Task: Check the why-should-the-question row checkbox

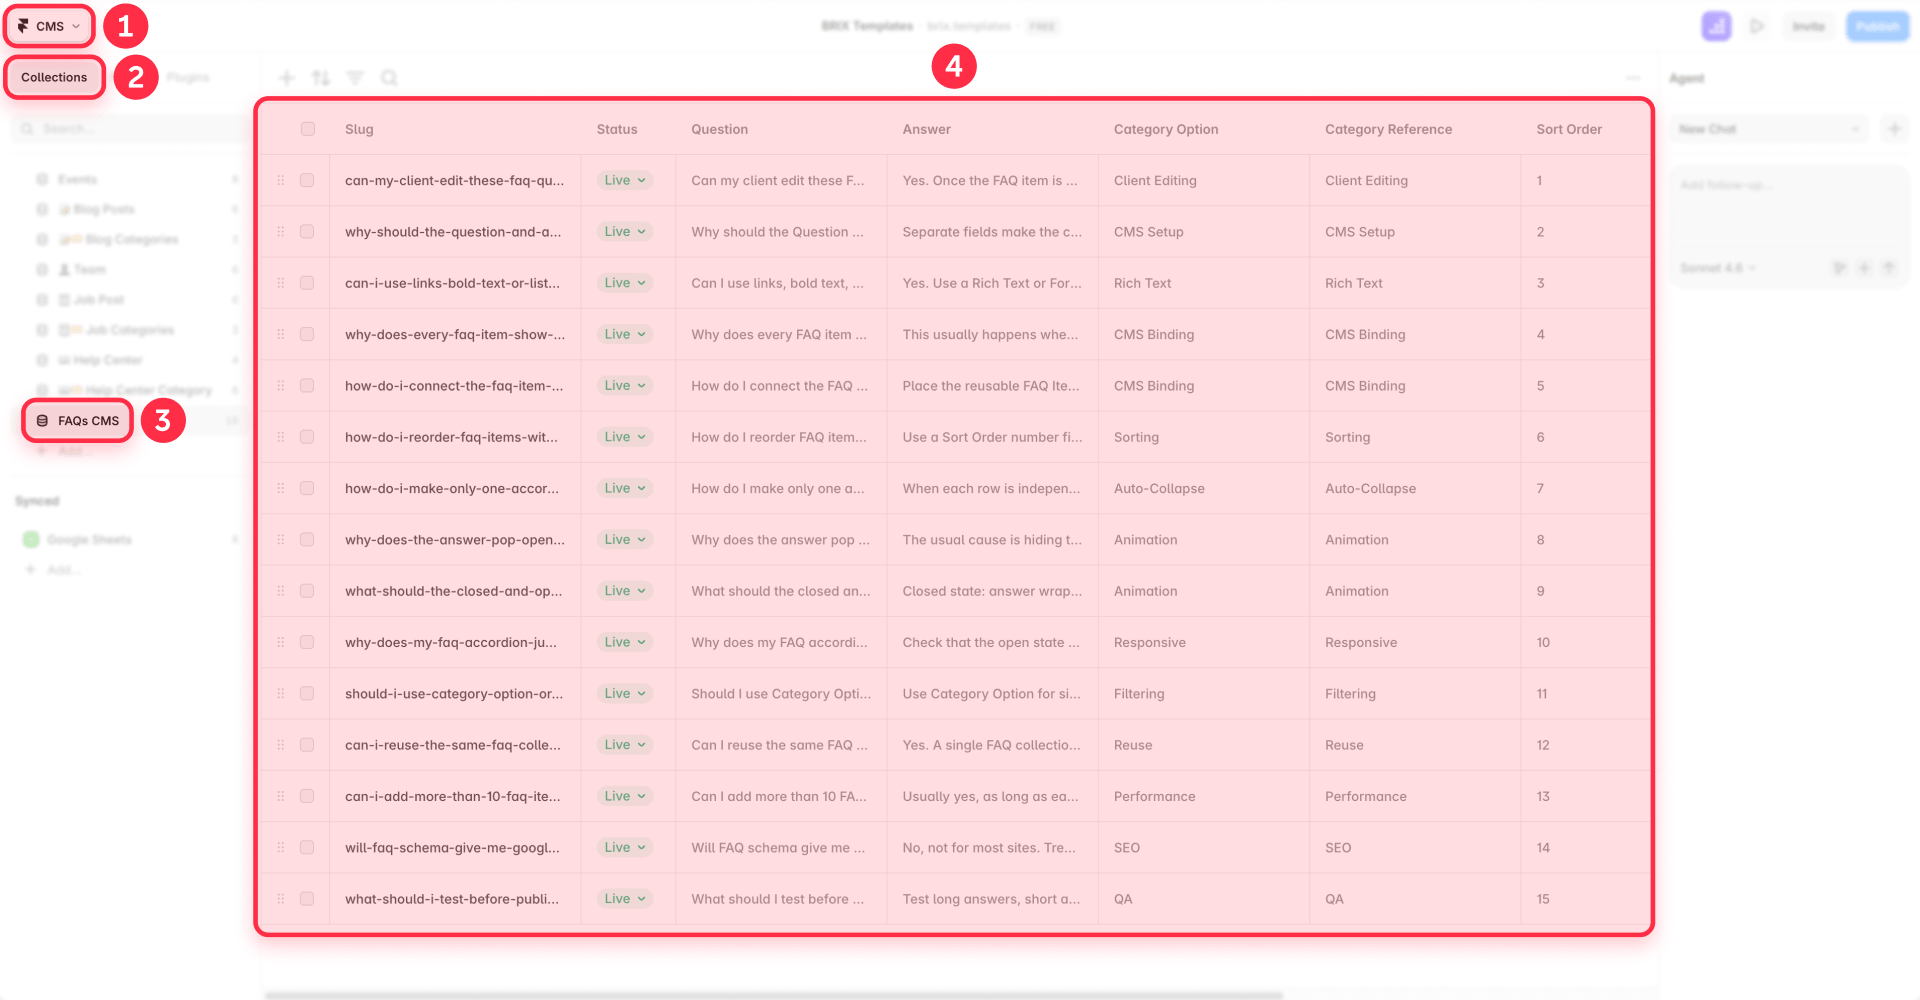Action: click(307, 232)
